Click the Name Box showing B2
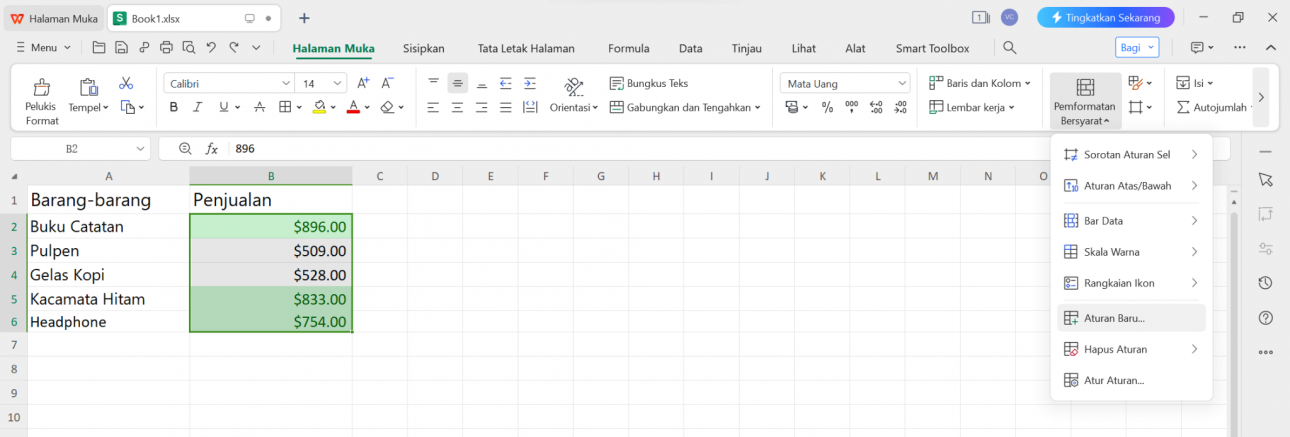This screenshot has height=437, width=1290. click(x=80, y=148)
